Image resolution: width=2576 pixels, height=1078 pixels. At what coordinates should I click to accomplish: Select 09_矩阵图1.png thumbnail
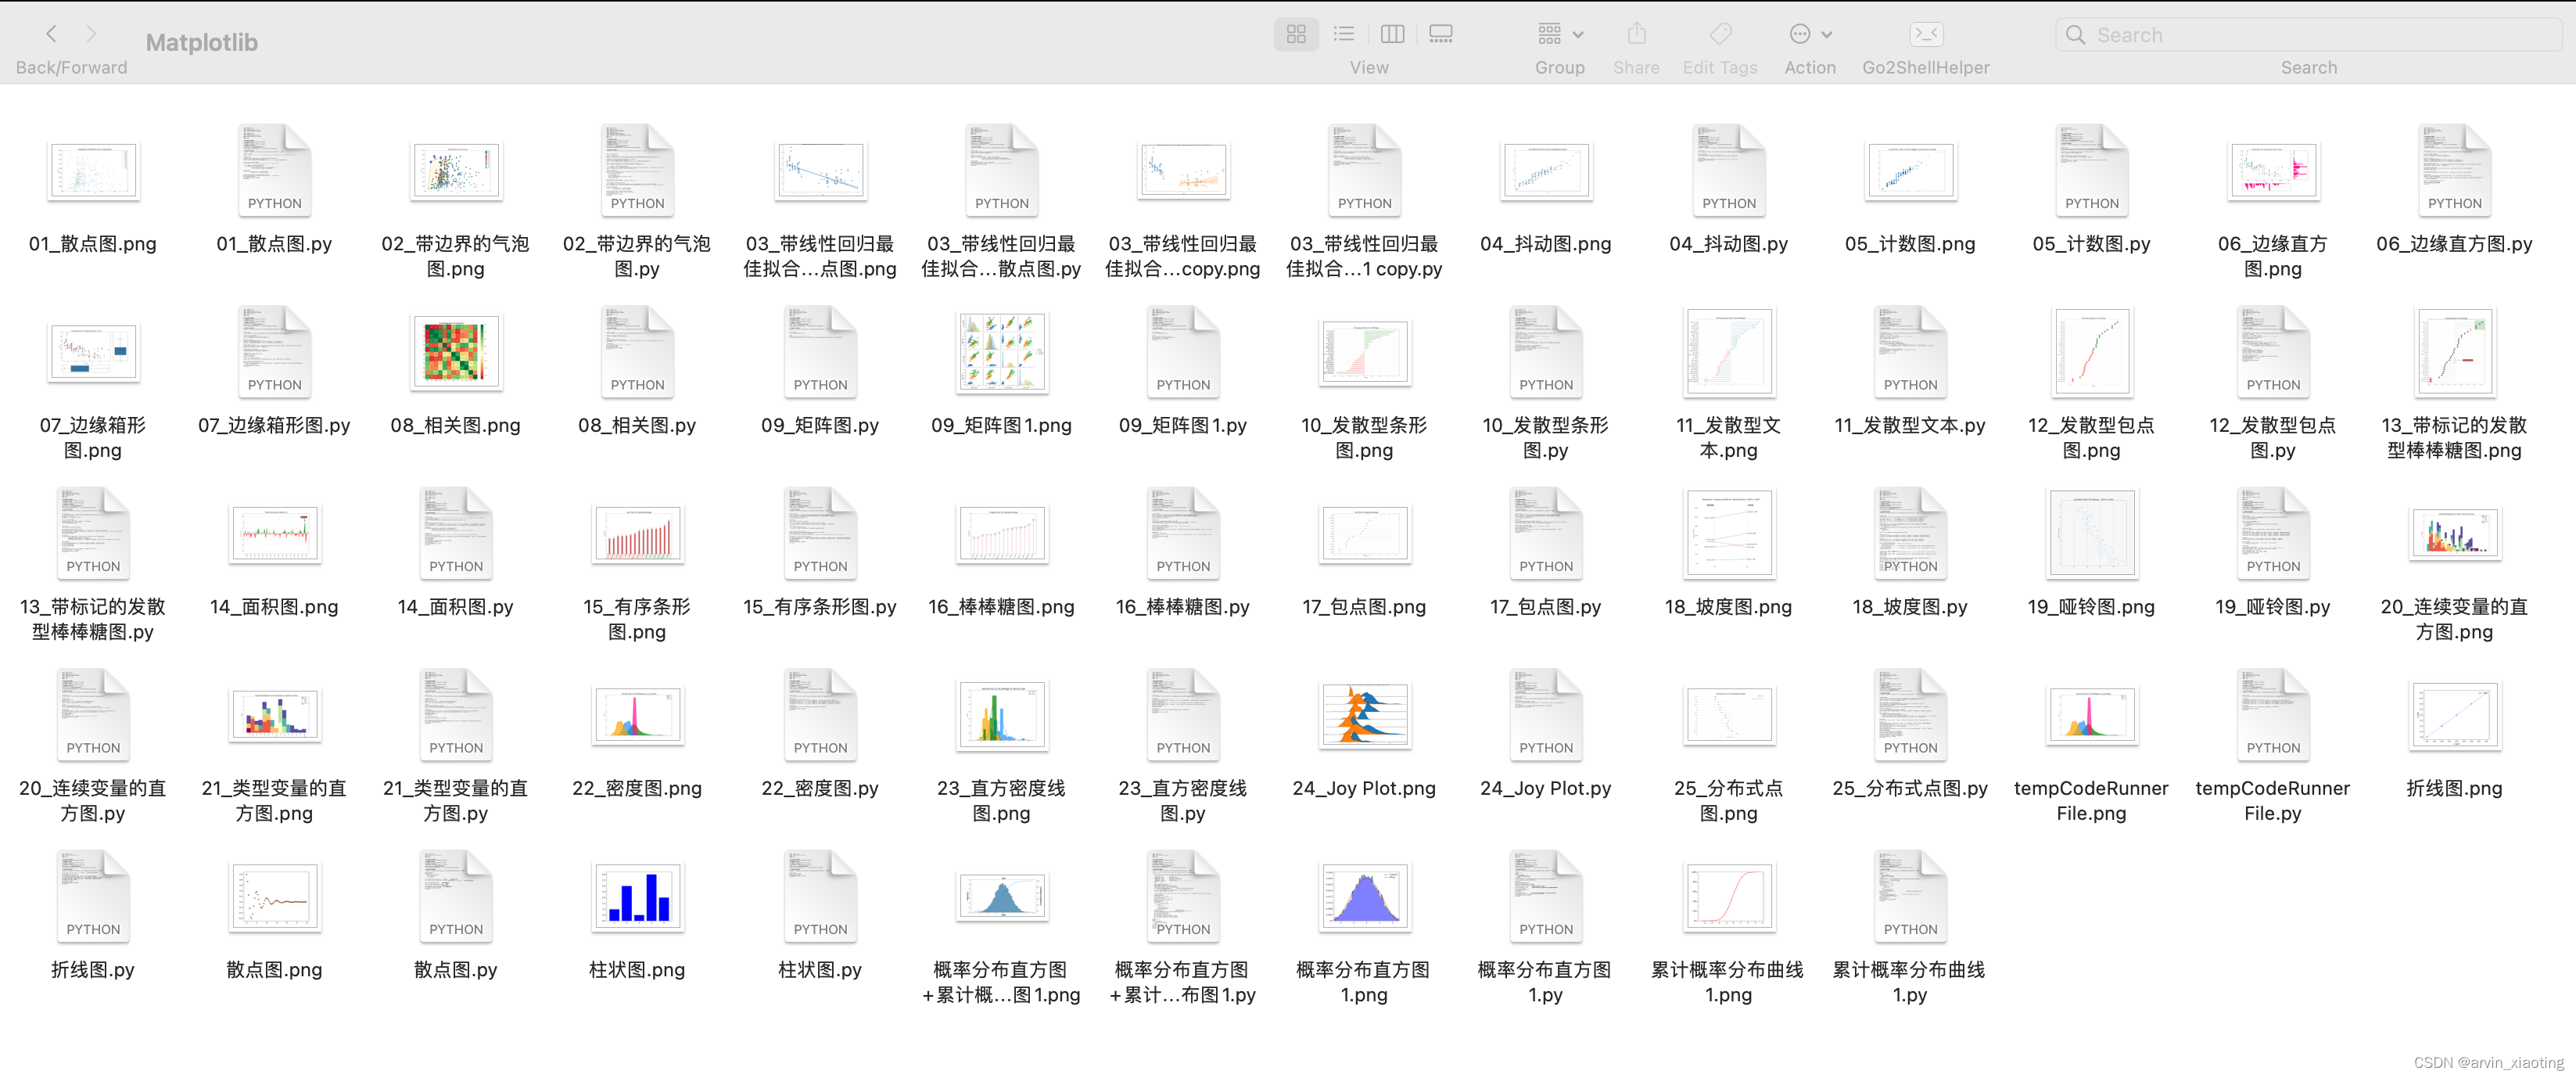[x=1001, y=352]
